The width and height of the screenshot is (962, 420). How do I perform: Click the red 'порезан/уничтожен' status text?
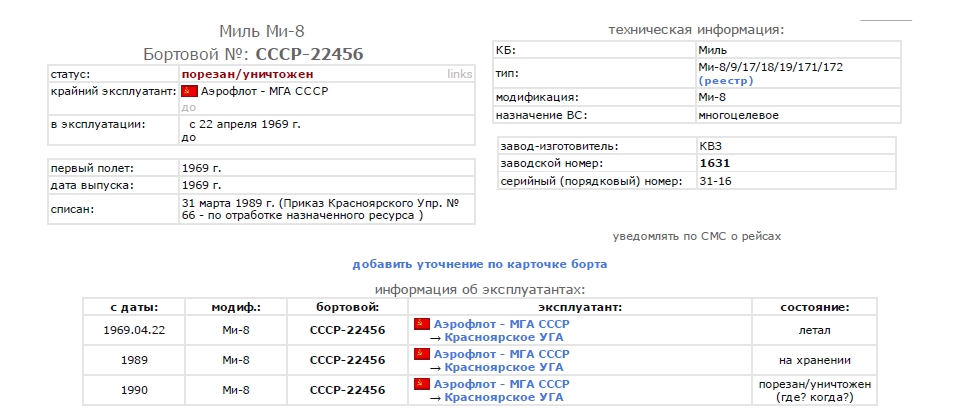[247, 74]
